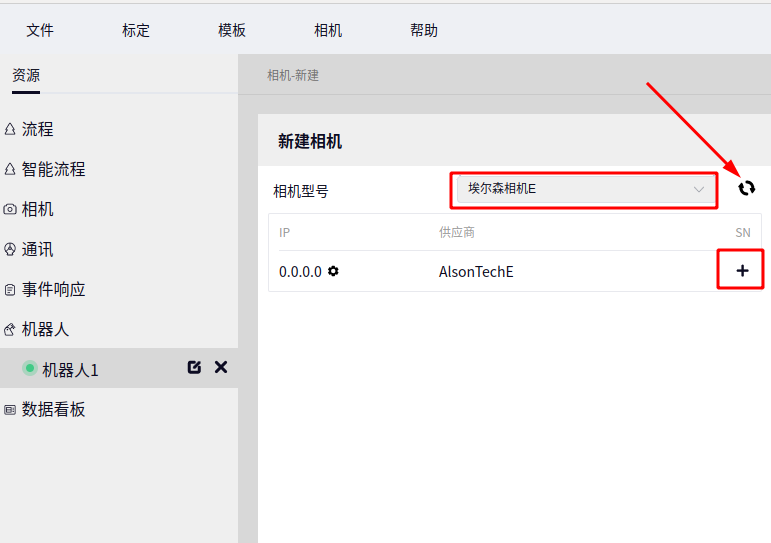Viewport: 771px width, 543px height.
Task: Click the camera icon beside 相机
Action: coord(10,210)
